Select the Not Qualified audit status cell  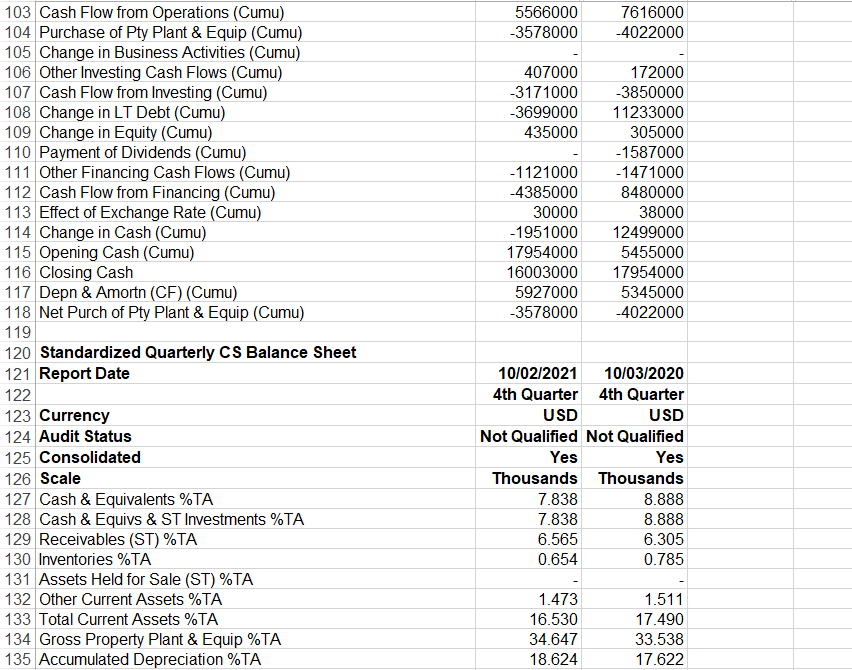(529, 436)
